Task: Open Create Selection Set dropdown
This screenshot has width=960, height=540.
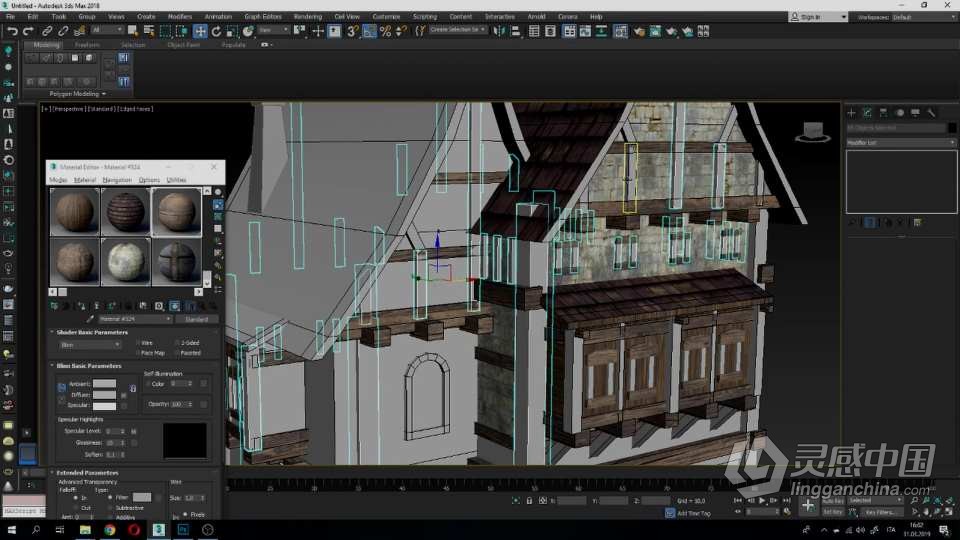Action: click(x=457, y=29)
